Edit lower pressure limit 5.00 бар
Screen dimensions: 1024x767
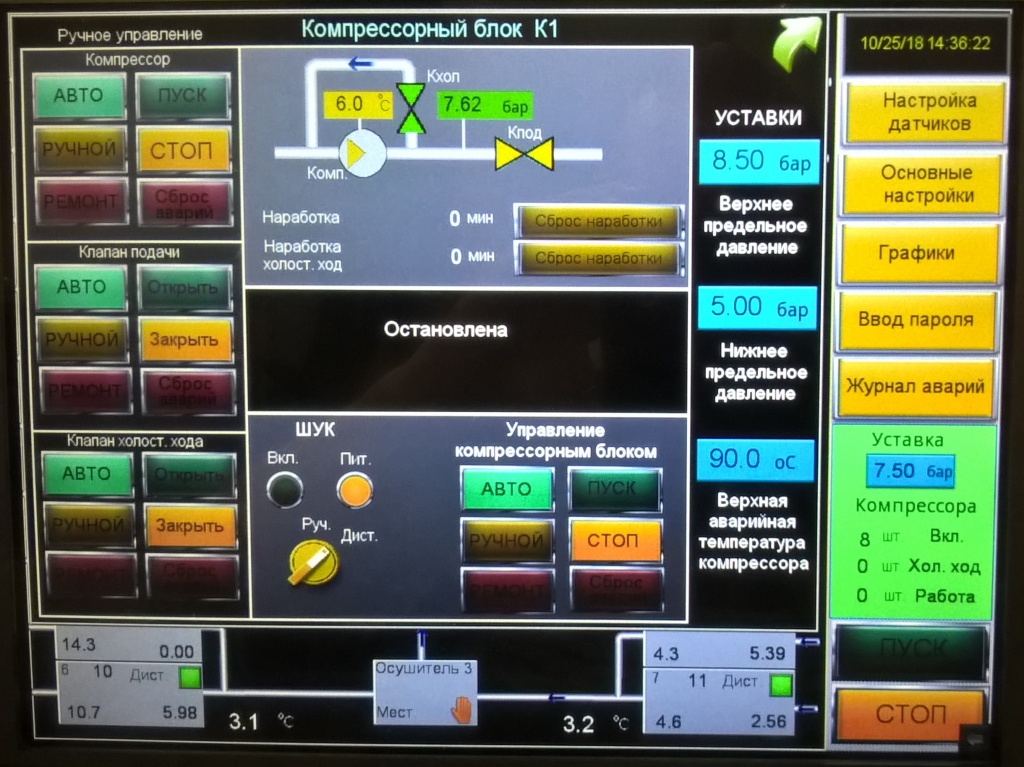757,308
